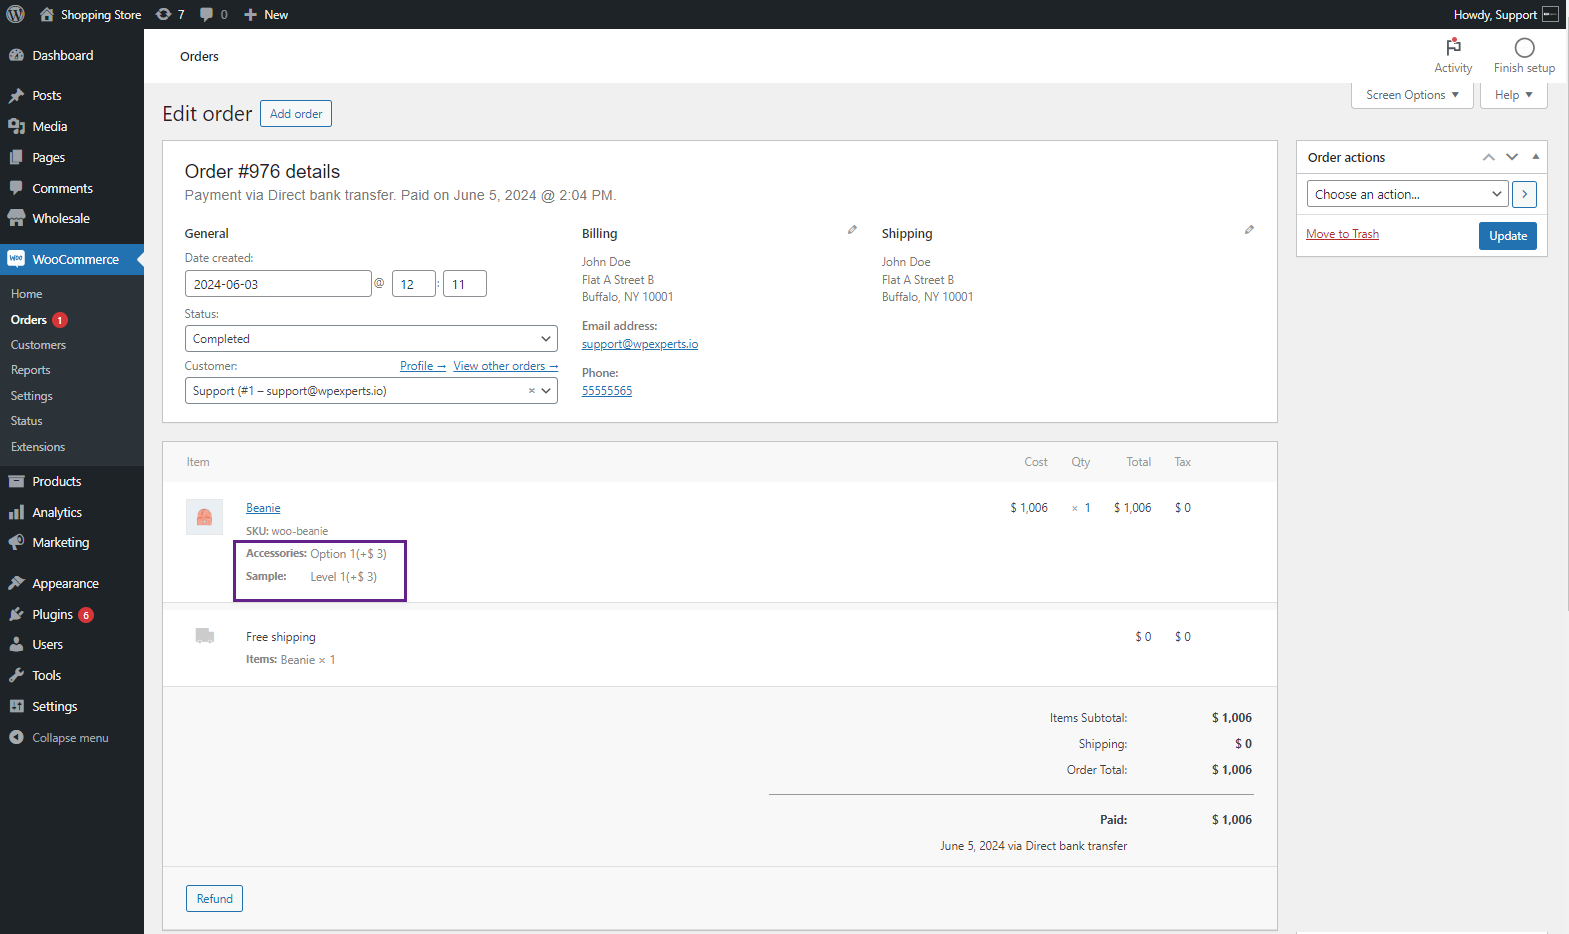Click the Pages icon in sidebar

tap(16, 157)
